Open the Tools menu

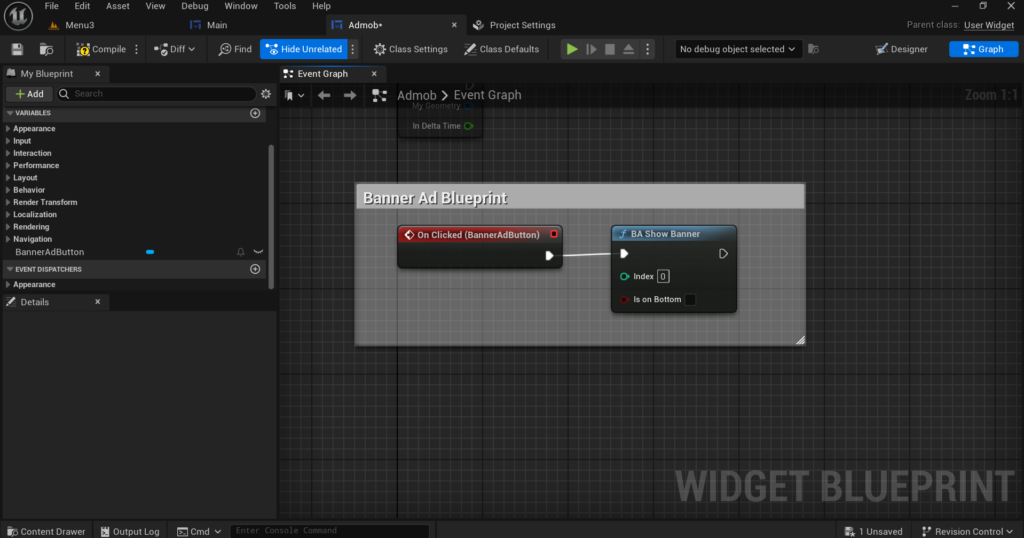point(285,6)
